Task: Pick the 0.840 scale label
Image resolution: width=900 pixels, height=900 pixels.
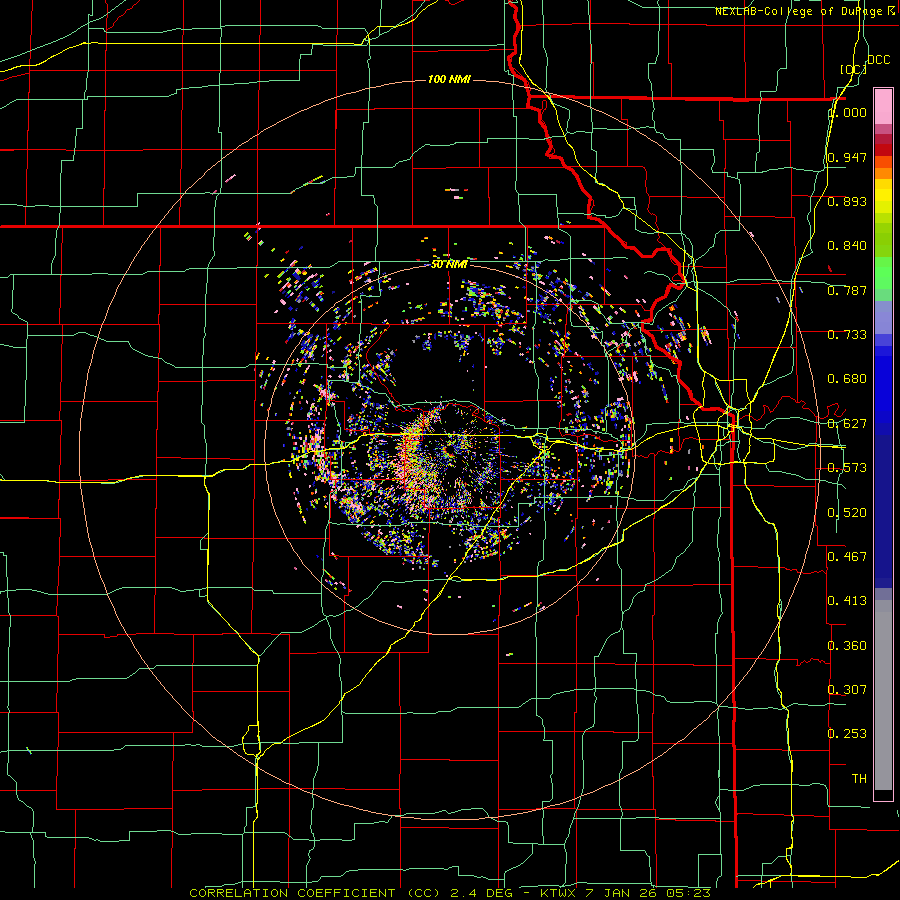Action: pyautogui.click(x=847, y=246)
